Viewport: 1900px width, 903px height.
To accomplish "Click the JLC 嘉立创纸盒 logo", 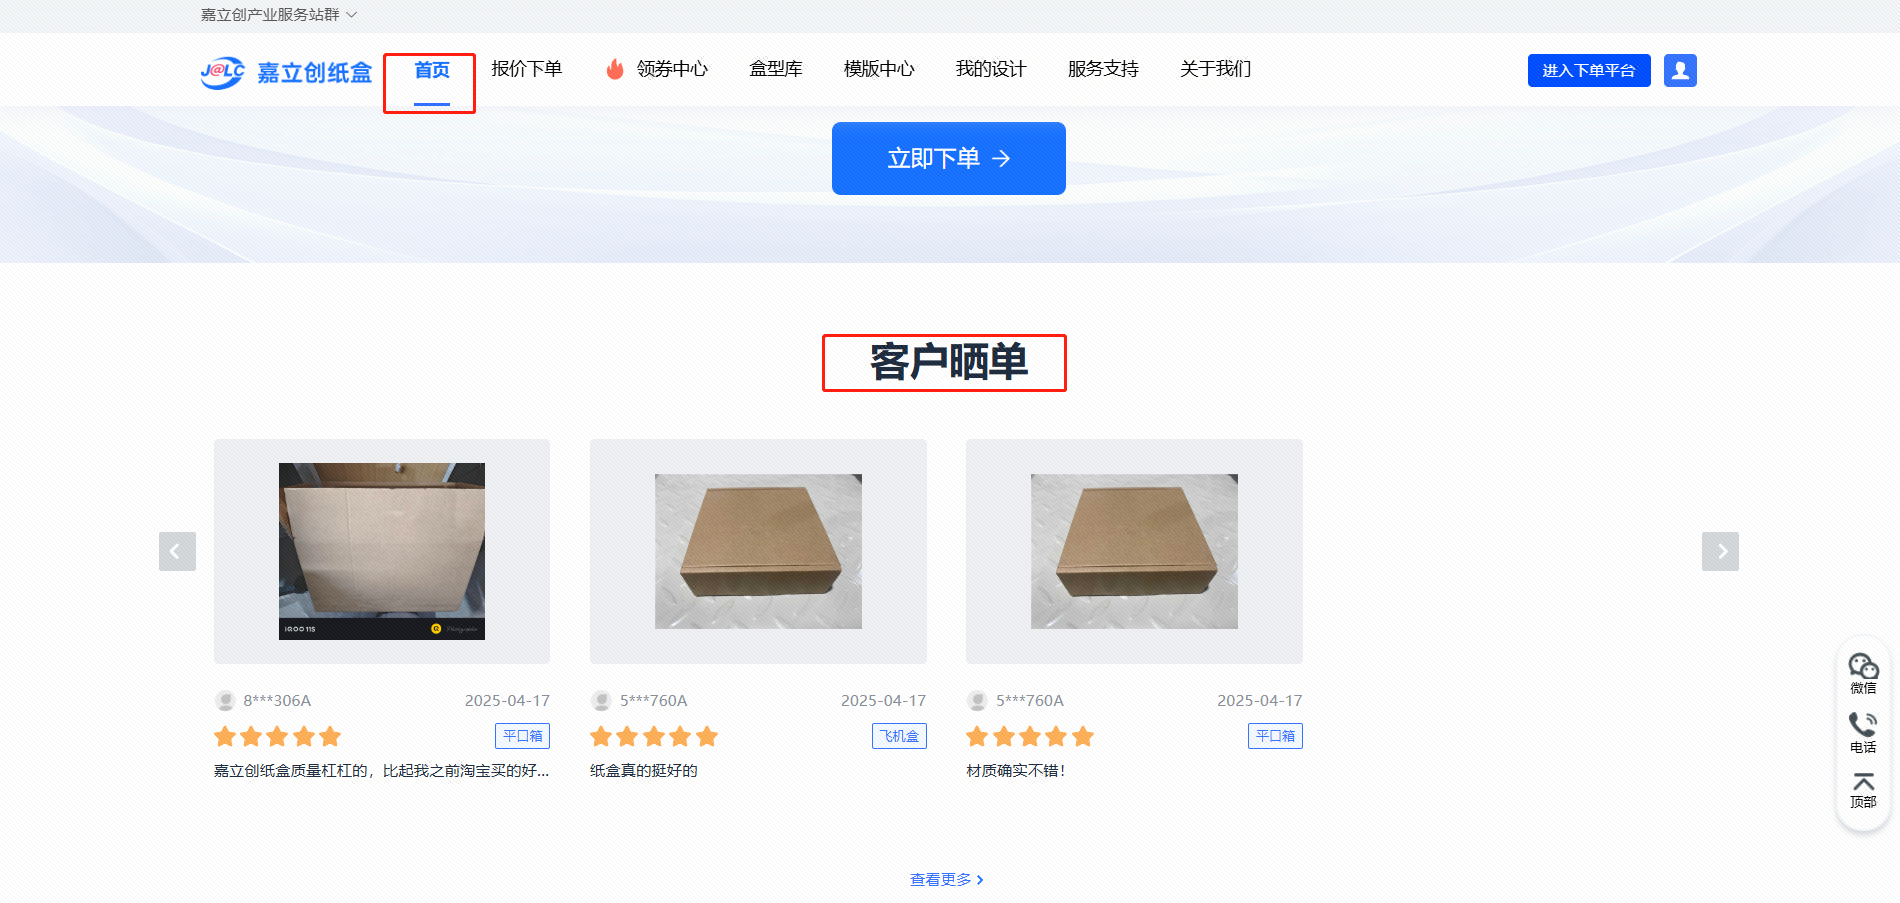I will [286, 72].
